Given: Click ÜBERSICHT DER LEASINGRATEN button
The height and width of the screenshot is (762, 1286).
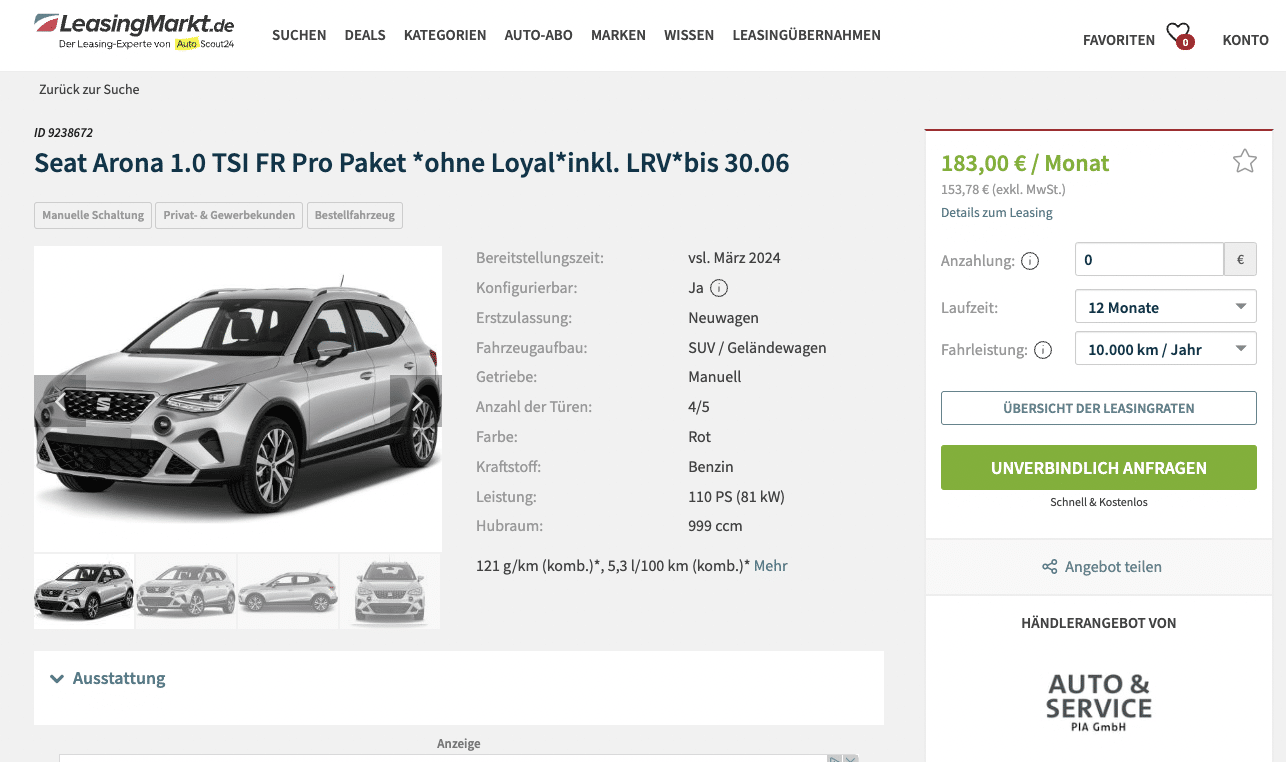Looking at the screenshot, I should [1098, 408].
